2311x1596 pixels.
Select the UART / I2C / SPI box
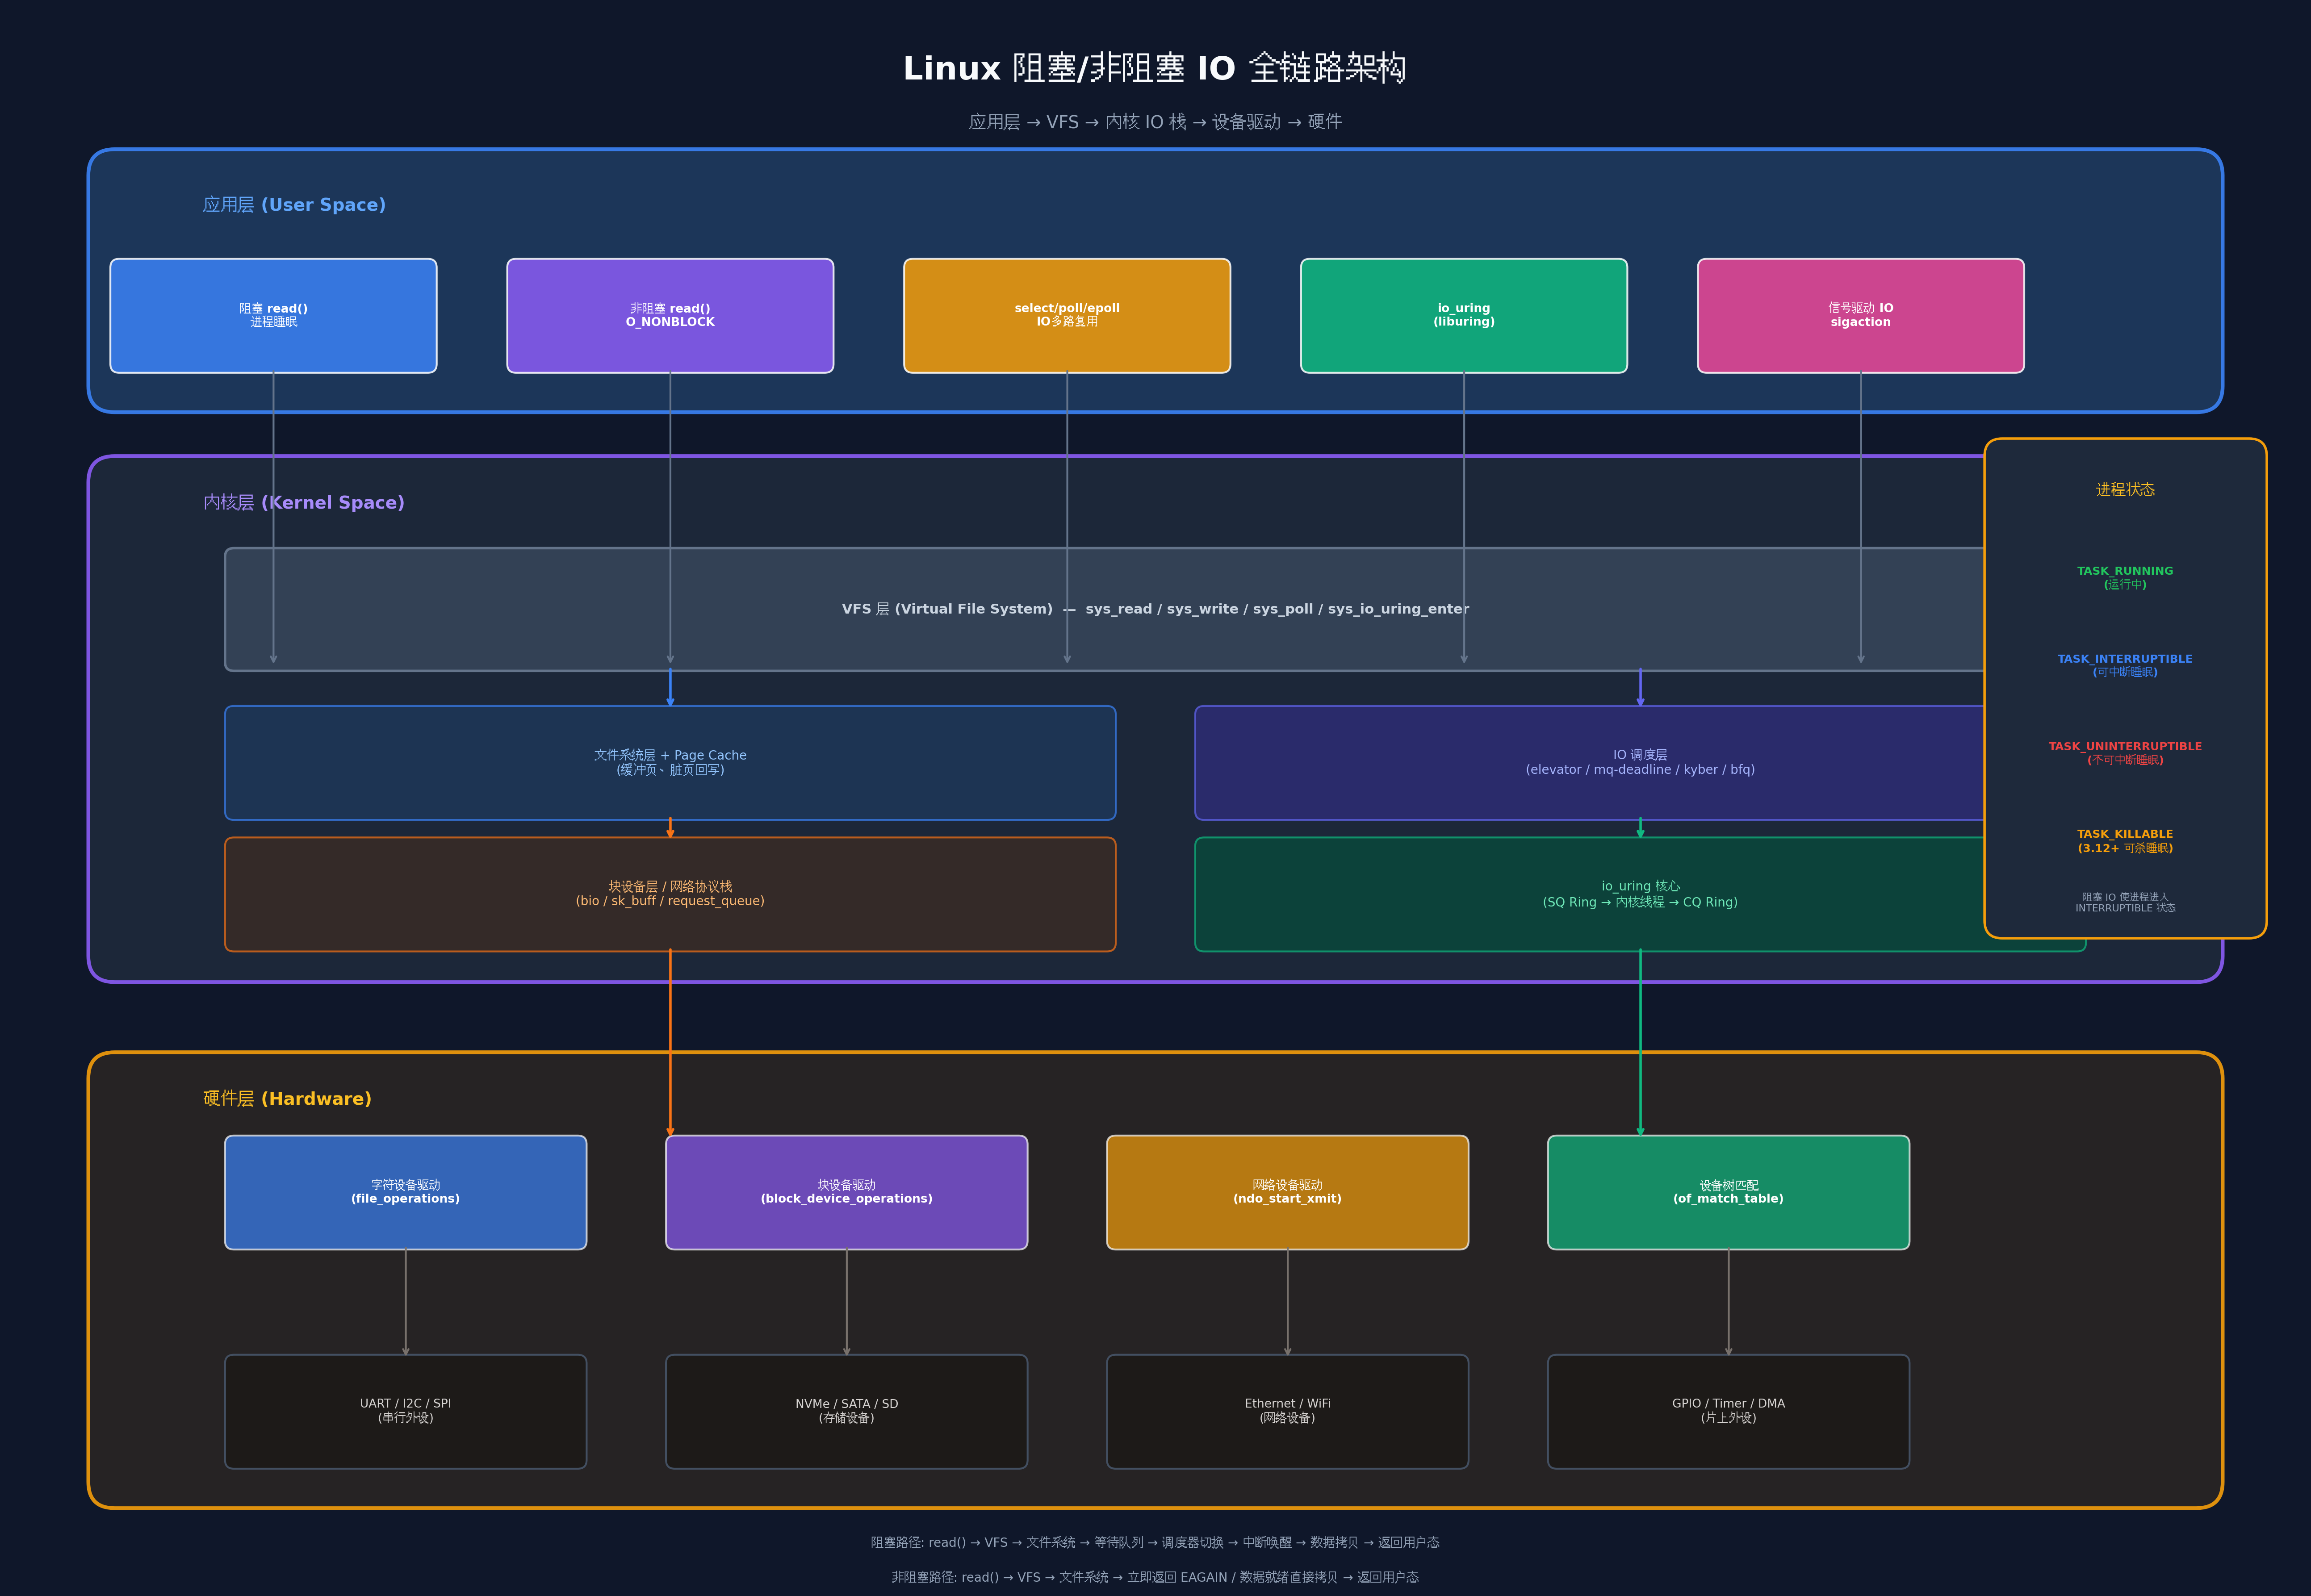click(x=406, y=1411)
